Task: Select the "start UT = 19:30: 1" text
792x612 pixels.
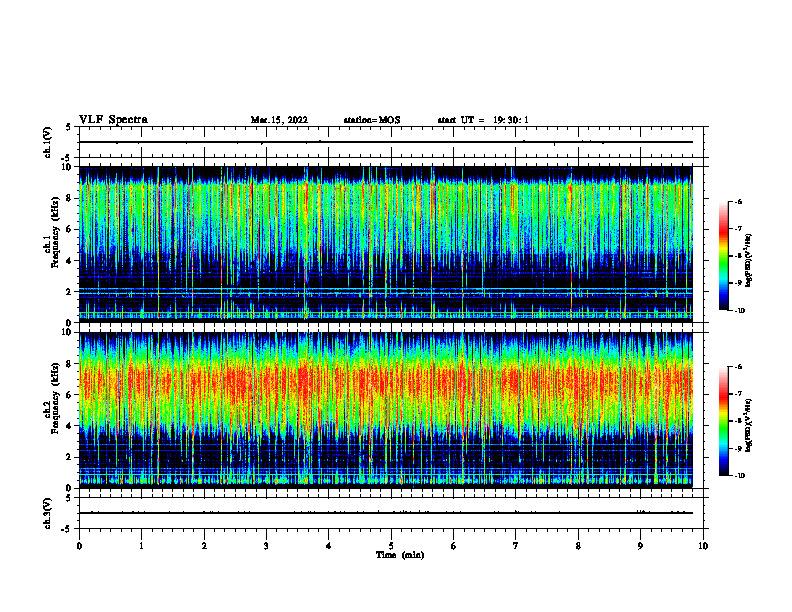Action: 483,120
